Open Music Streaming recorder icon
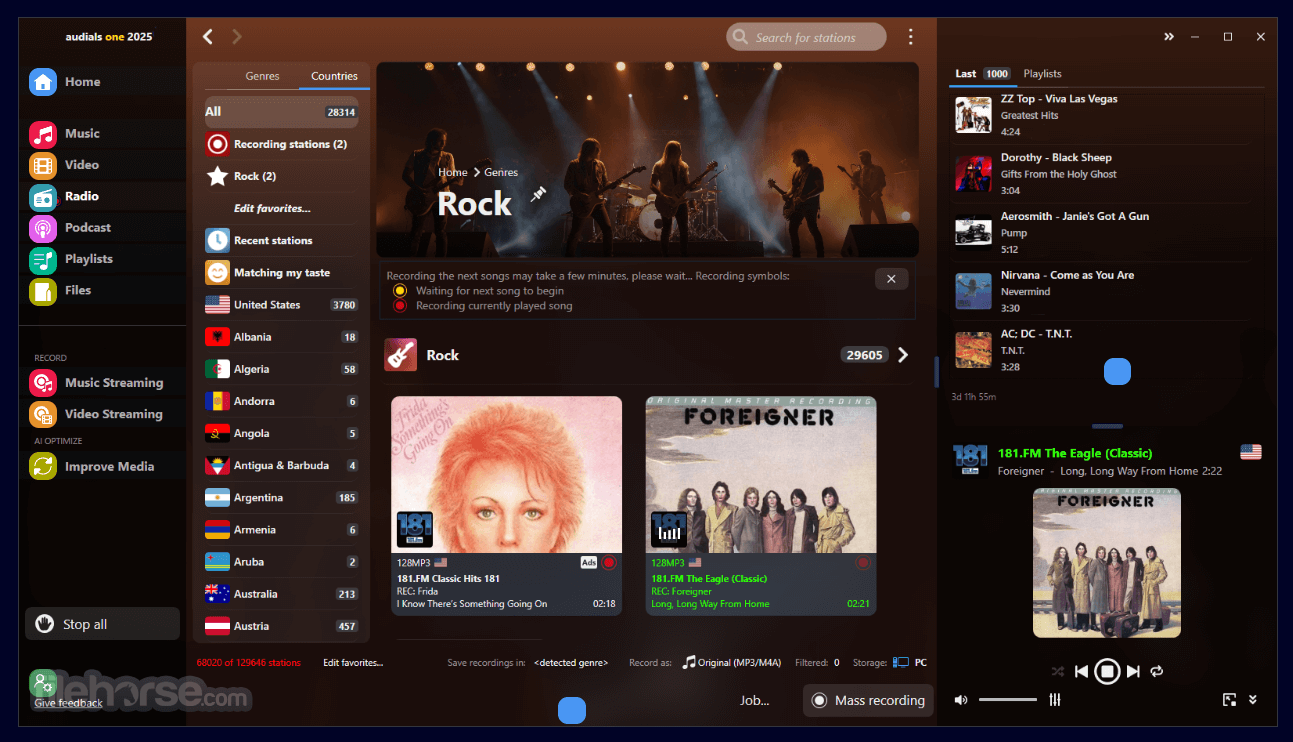This screenshot has width=1293, height=742. pos(43,383)
